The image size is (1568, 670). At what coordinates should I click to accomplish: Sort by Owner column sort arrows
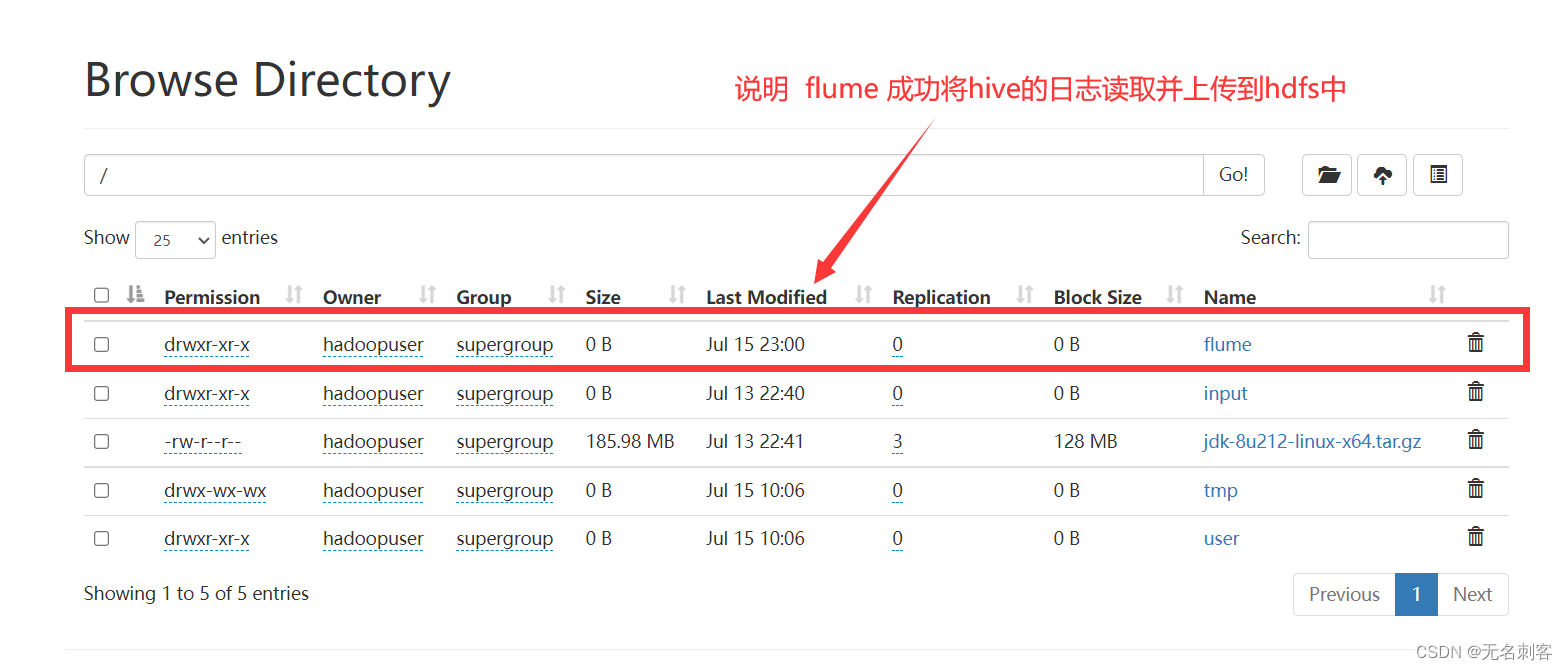[428, 295]
